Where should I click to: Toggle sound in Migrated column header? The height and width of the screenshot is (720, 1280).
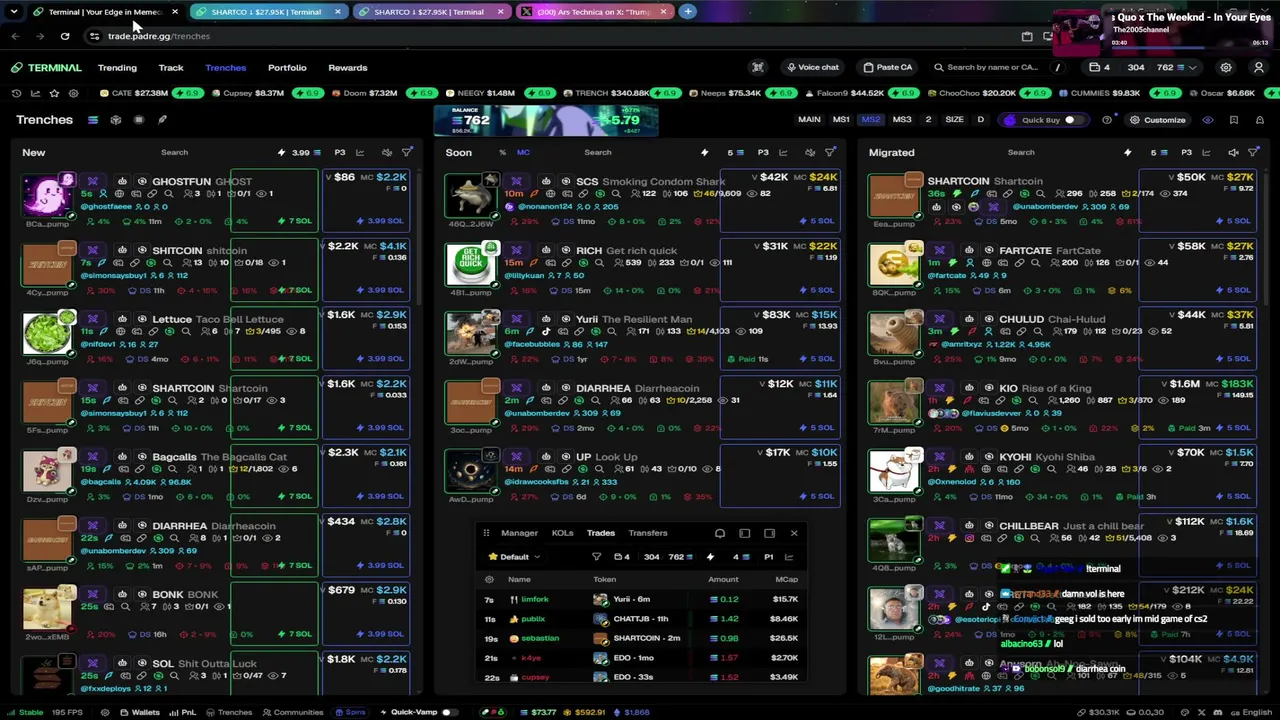click(x=1233, y=153)
